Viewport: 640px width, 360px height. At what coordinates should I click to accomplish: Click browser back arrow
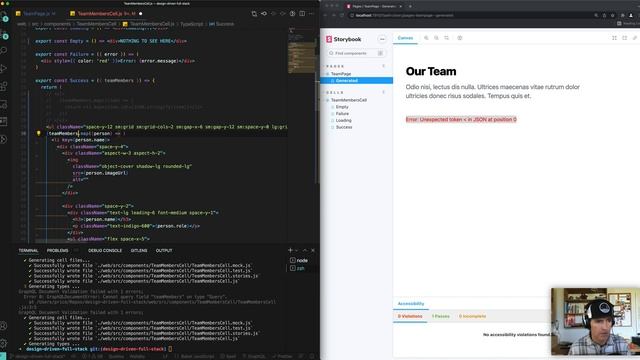[325, 15]
